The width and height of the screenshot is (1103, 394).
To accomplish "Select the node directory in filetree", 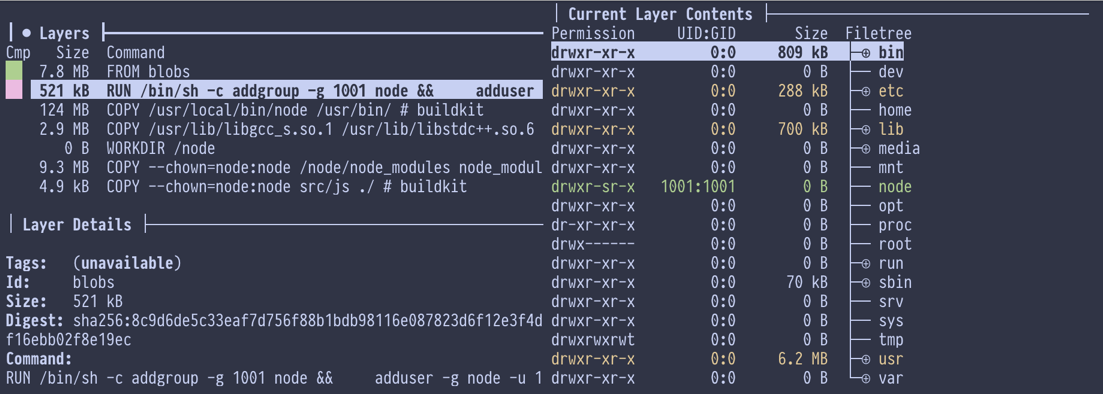I will pyautogui.click(x=895, y=187).
